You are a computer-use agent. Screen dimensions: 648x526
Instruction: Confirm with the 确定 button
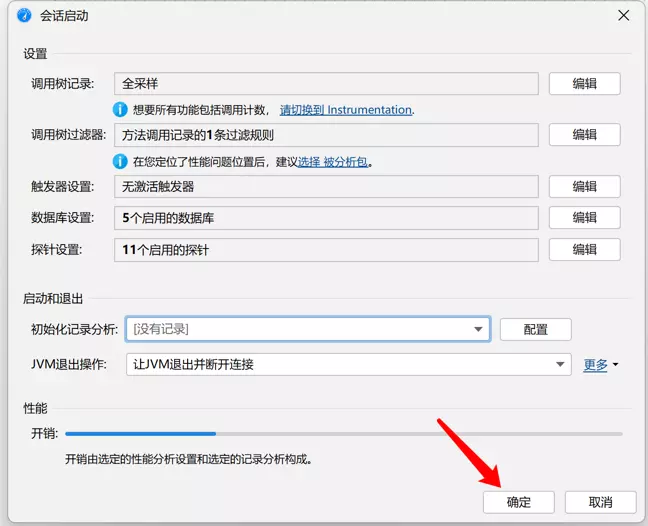[x=518, y=502]
